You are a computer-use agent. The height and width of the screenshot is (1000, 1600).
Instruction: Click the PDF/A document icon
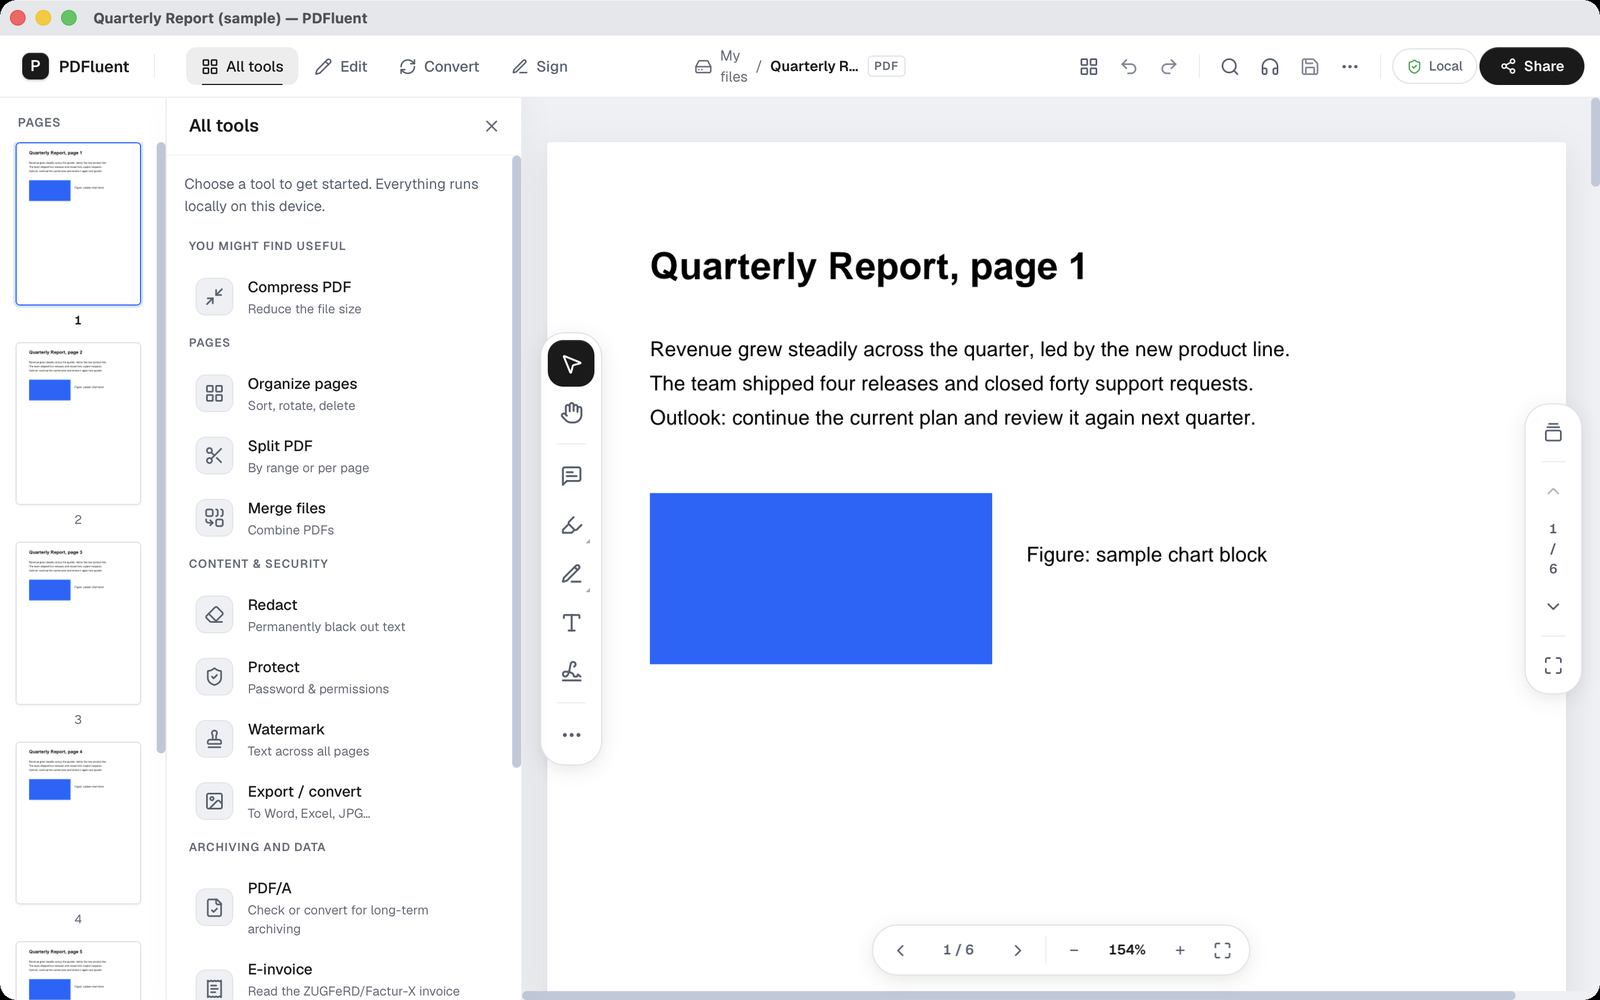coord(214,907)
